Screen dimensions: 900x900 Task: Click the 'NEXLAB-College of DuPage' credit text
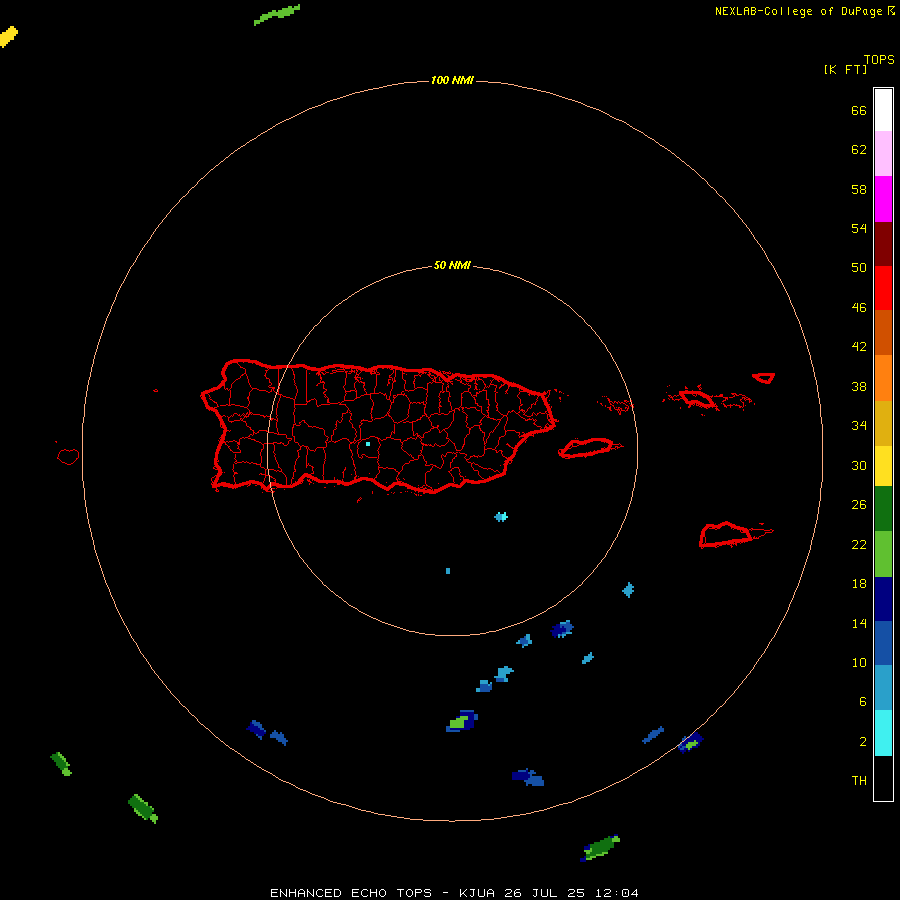coord(798,11)
